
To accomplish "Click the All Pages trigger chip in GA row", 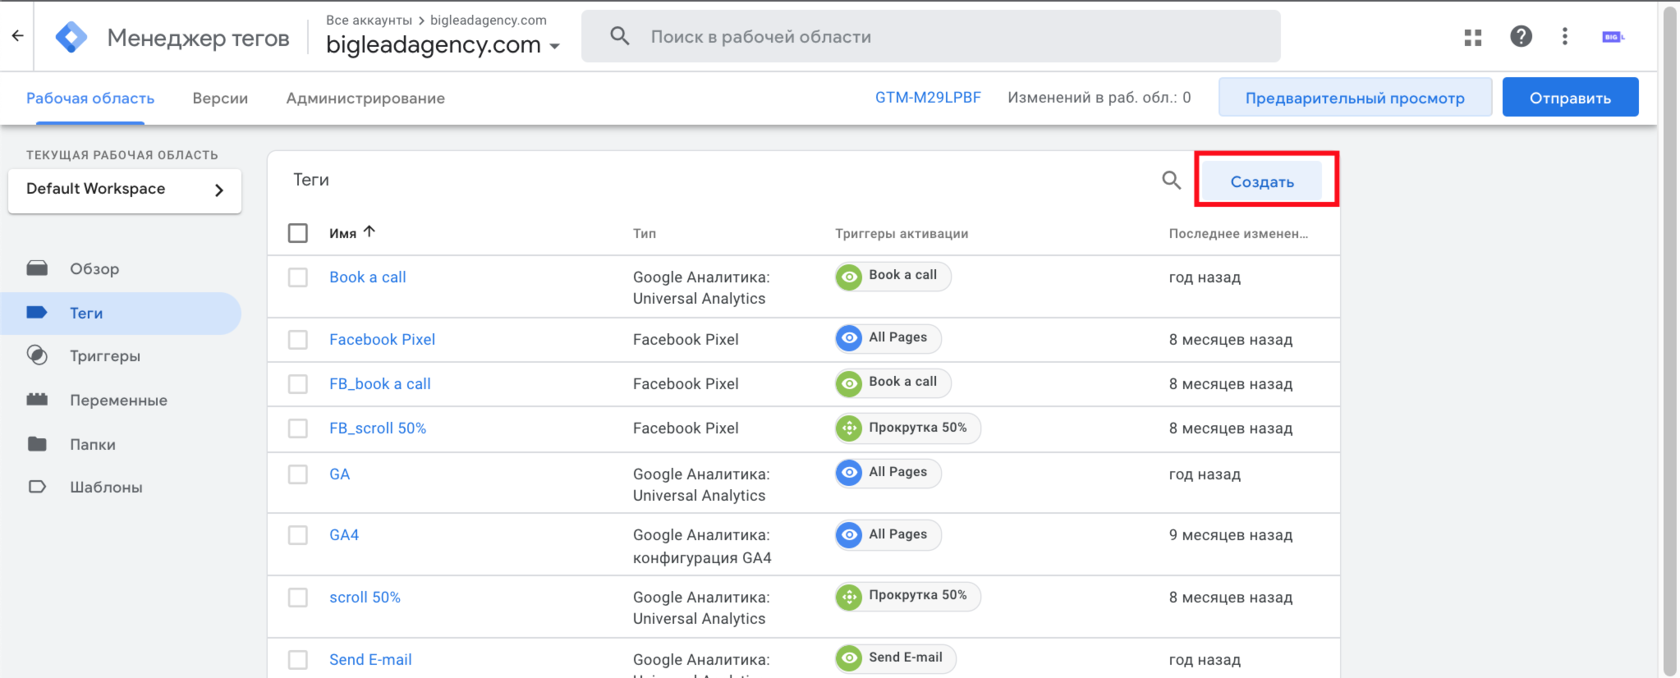I will tap(888, 472).
